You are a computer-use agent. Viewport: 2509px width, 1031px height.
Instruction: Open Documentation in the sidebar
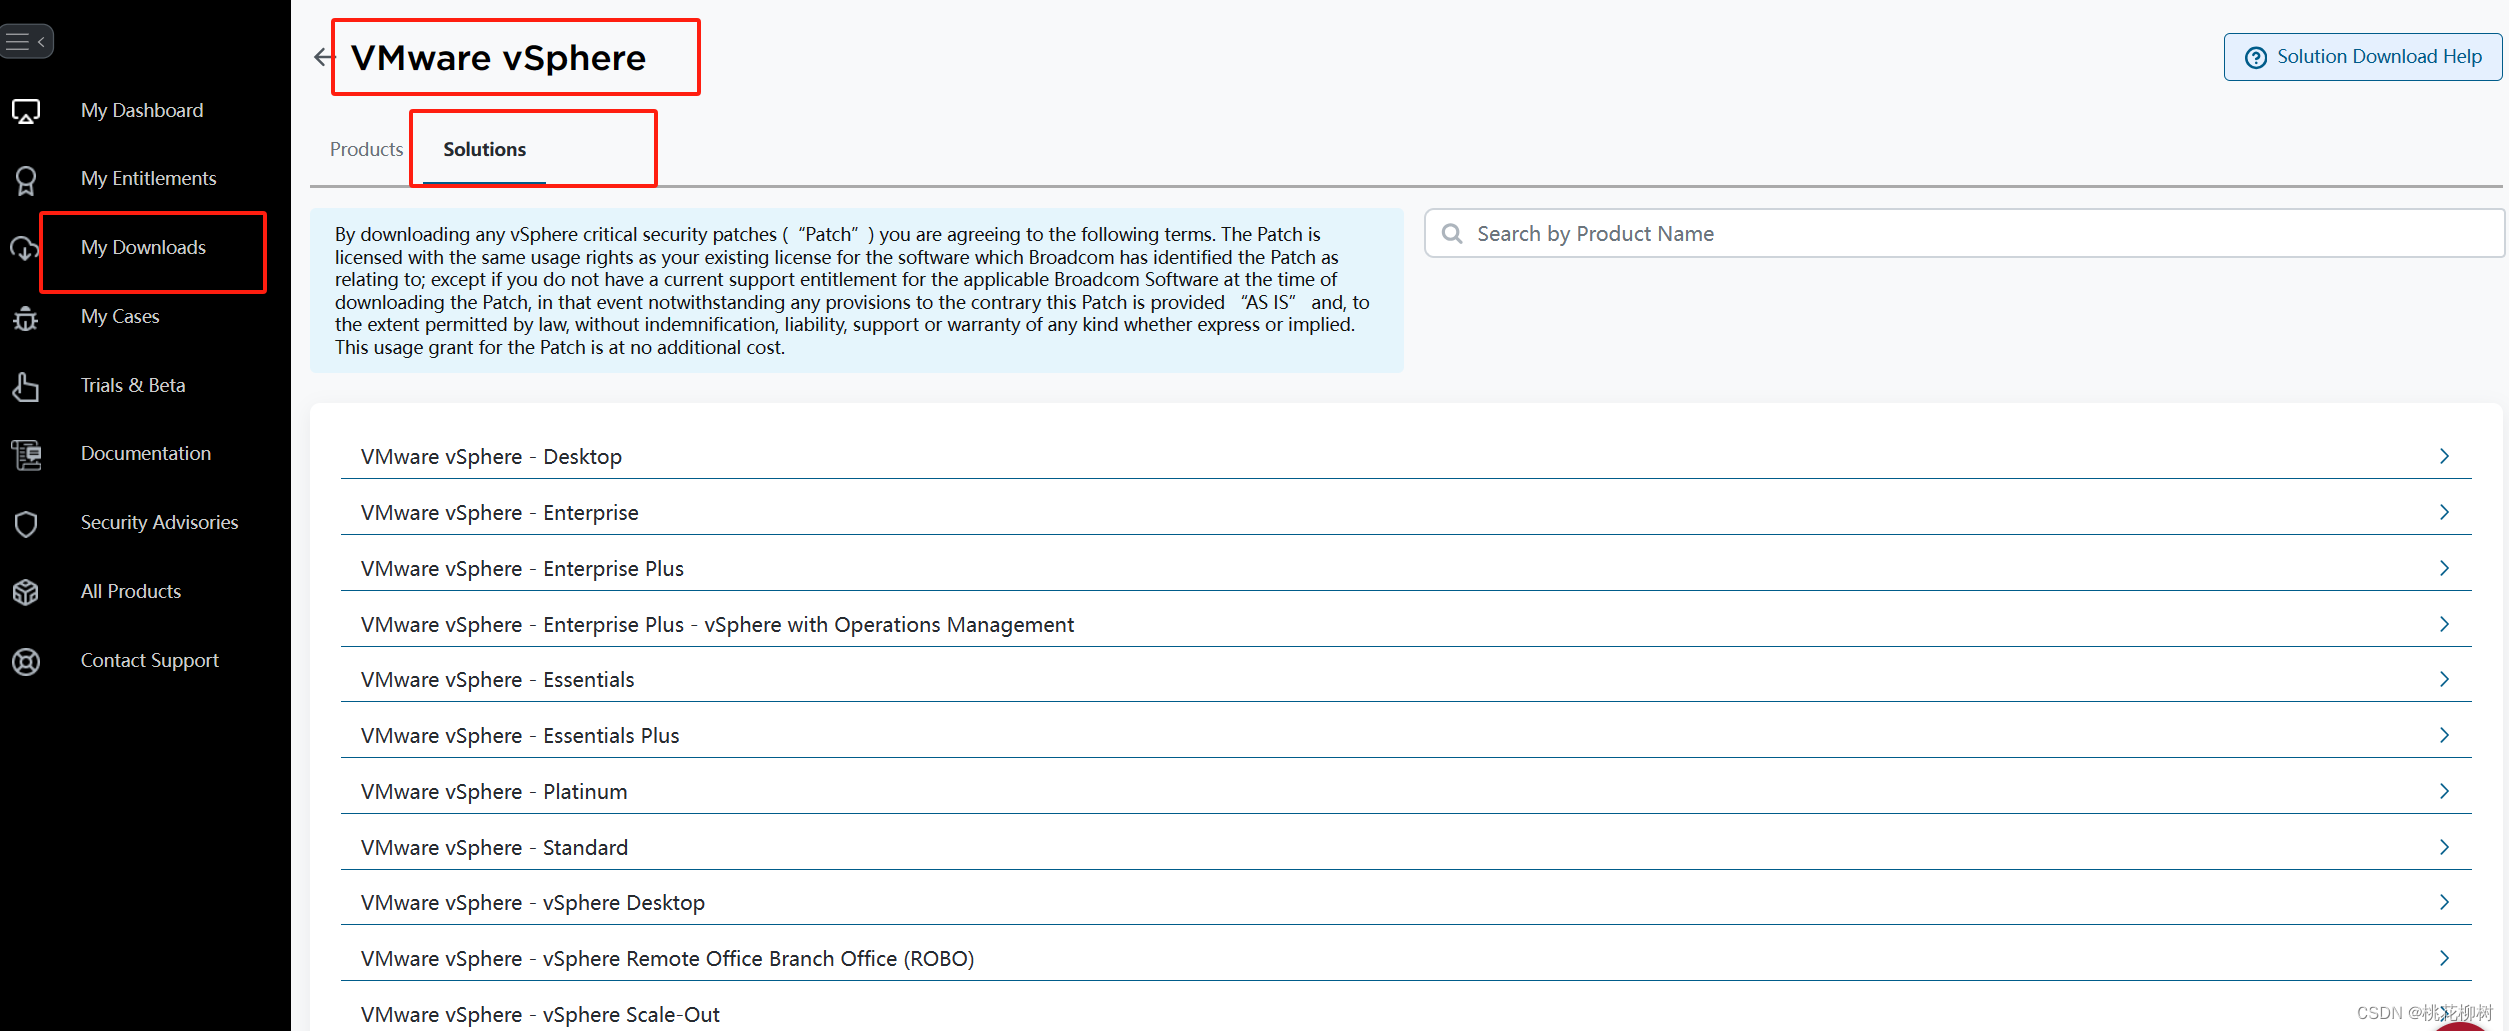point(146,453)
